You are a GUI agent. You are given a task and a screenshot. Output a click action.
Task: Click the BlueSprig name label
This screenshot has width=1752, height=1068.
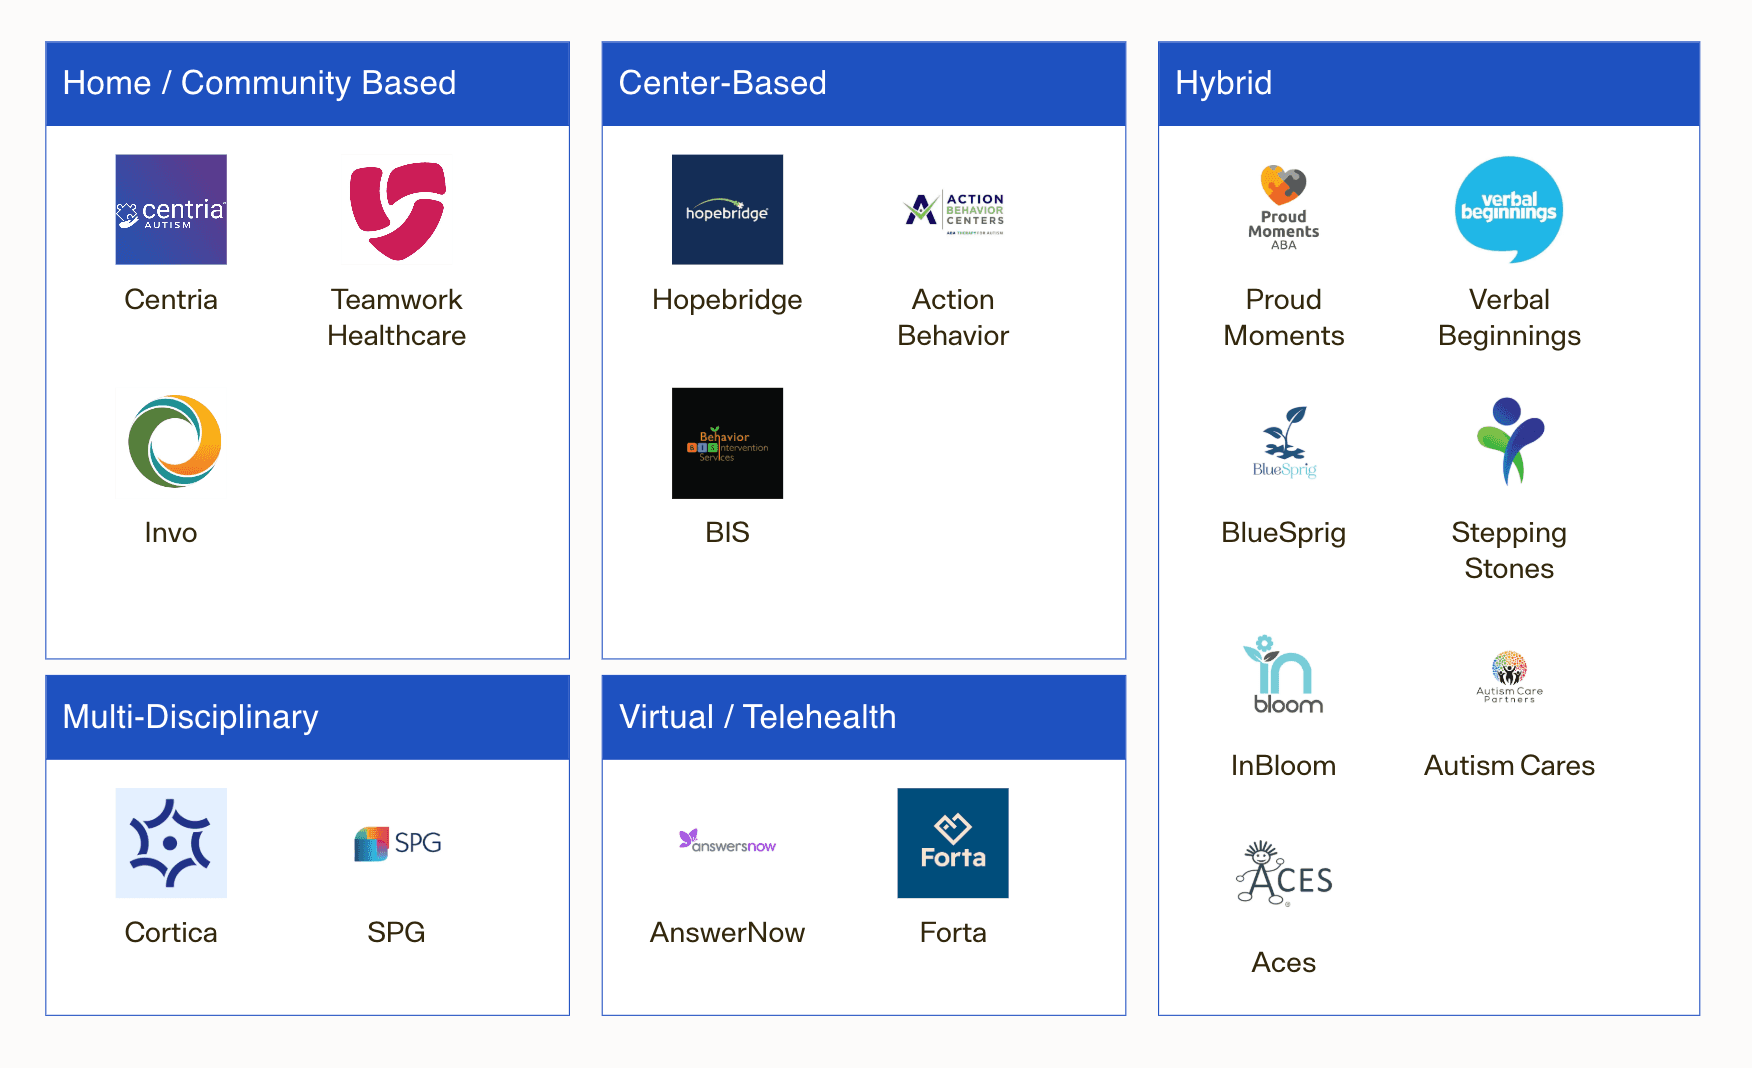[1284, 533]
